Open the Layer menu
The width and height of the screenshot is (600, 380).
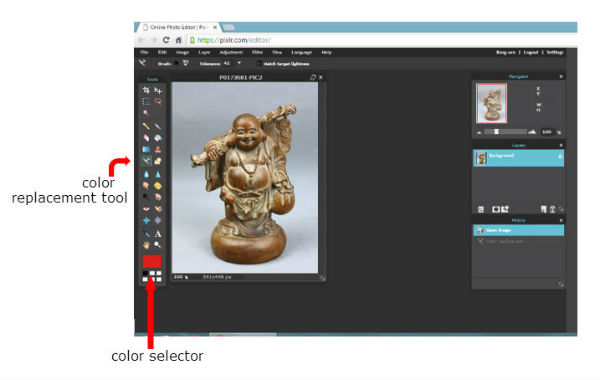(204, 52)
